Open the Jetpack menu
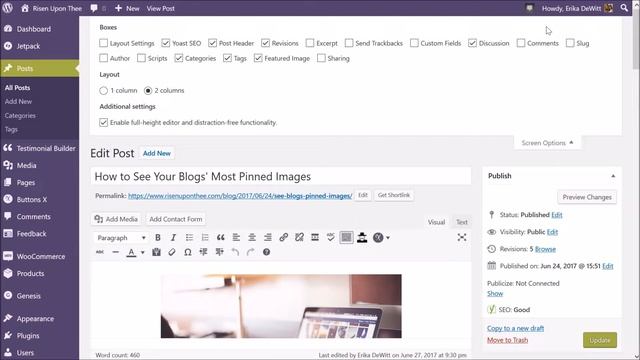 coord(40,46)
